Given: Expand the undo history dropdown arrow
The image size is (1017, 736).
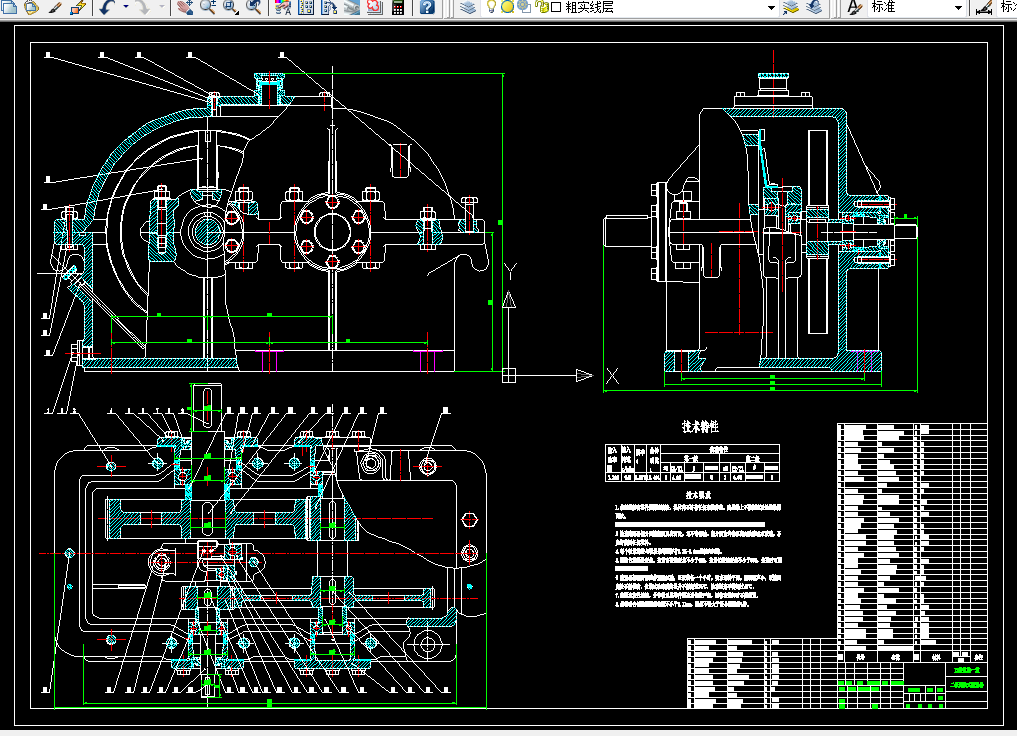Looking at the screenshot, I should click(x=124, y=8).
